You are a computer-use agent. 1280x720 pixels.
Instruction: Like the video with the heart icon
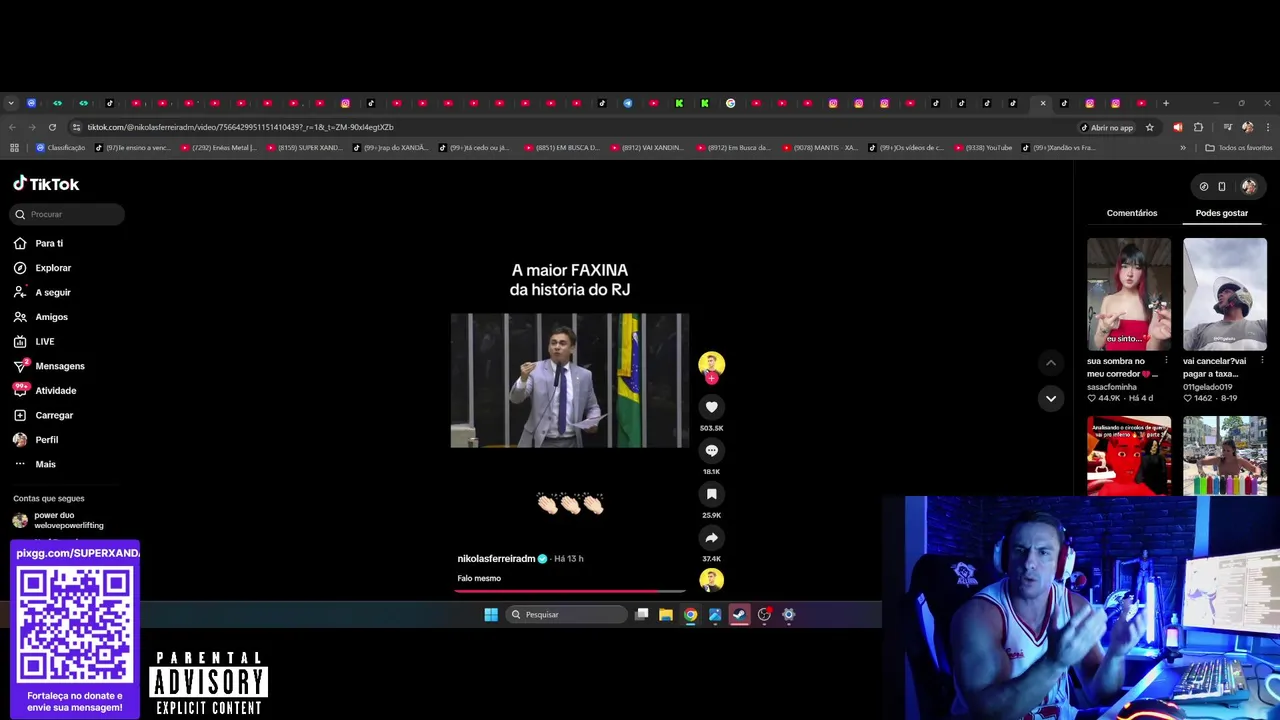pyautogui.click(x=711, y=407)
